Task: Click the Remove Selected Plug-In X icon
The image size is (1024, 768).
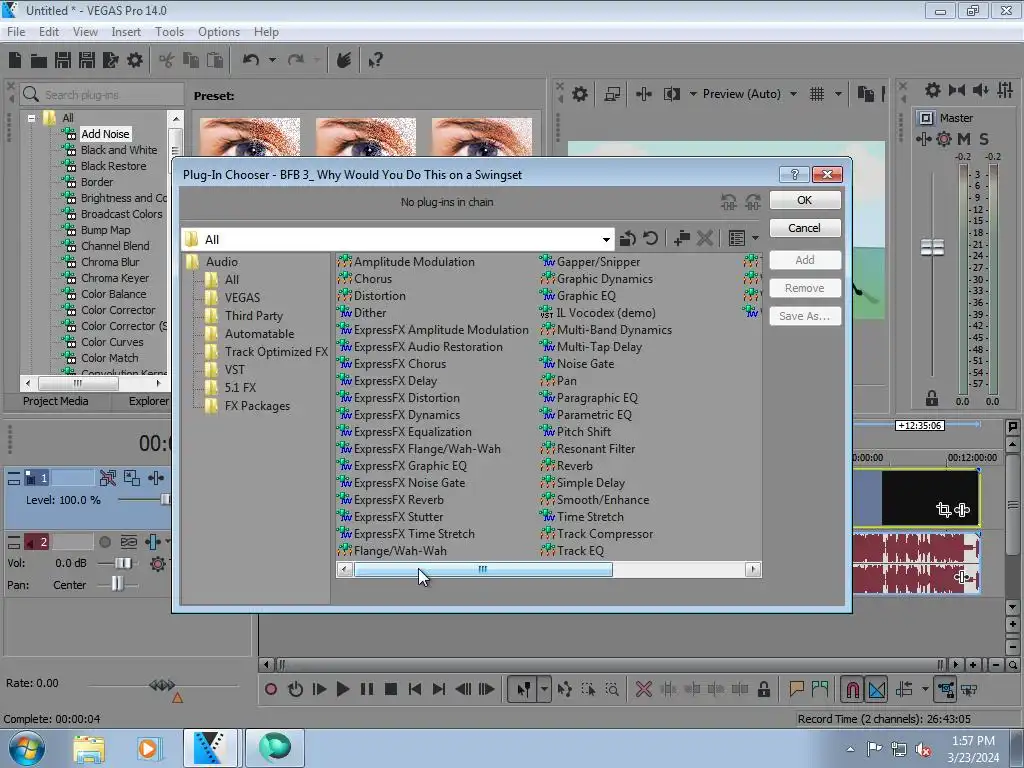Action: click(705, 238)
